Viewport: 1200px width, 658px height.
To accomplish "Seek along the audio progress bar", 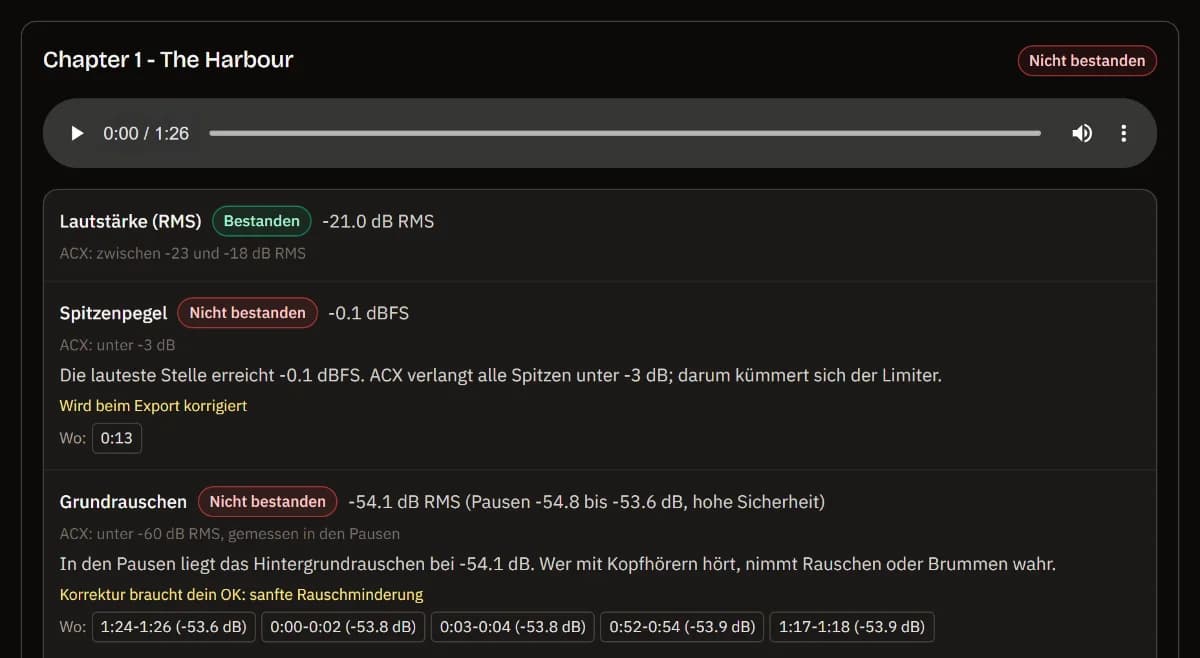I will click(625, 133).
